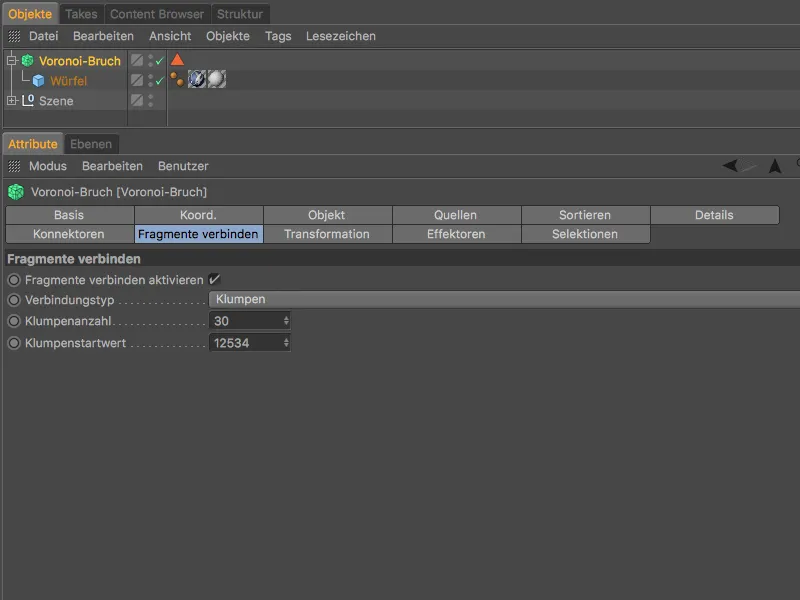Image resolution: width=800 pixels, height=600 pixels.
Task: Collapse the Voronoi-Bruch tree node
Action: point(12,61)
